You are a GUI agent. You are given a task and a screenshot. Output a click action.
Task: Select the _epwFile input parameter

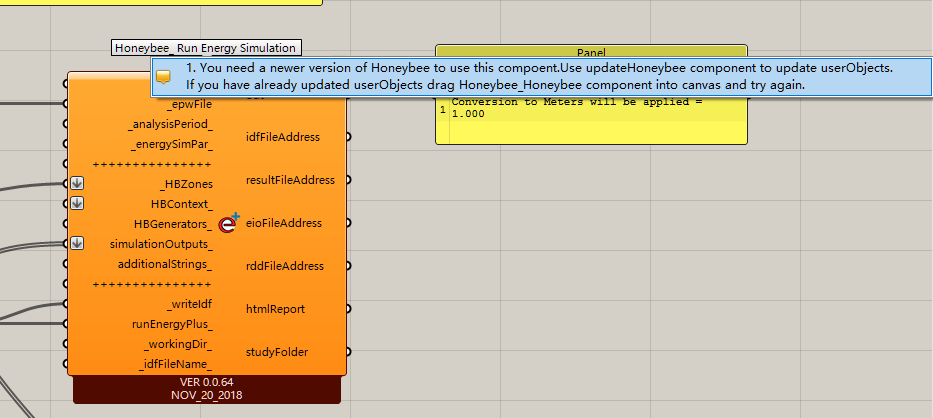click(189, 104)
